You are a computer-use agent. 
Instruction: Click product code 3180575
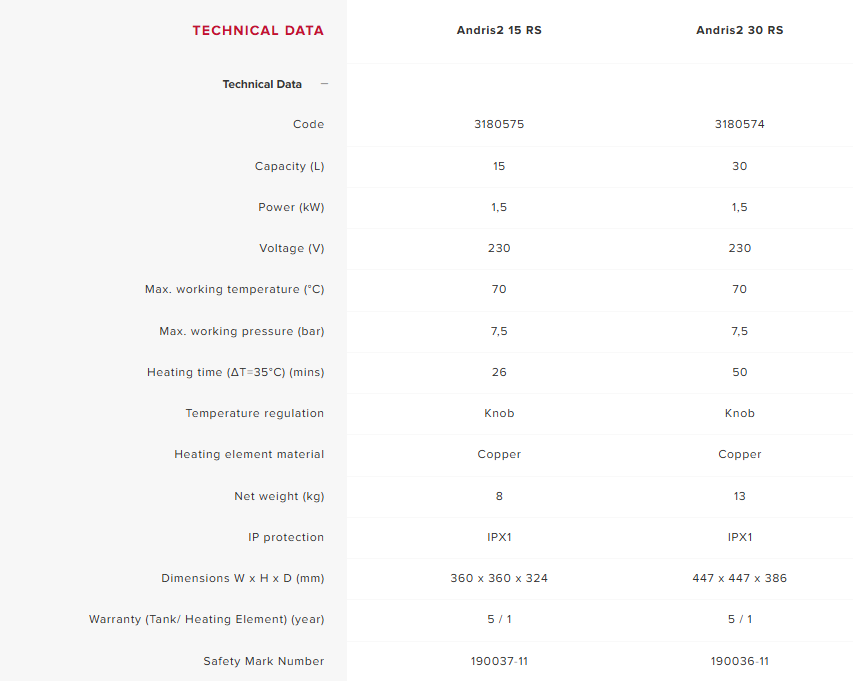pos(499,124)
